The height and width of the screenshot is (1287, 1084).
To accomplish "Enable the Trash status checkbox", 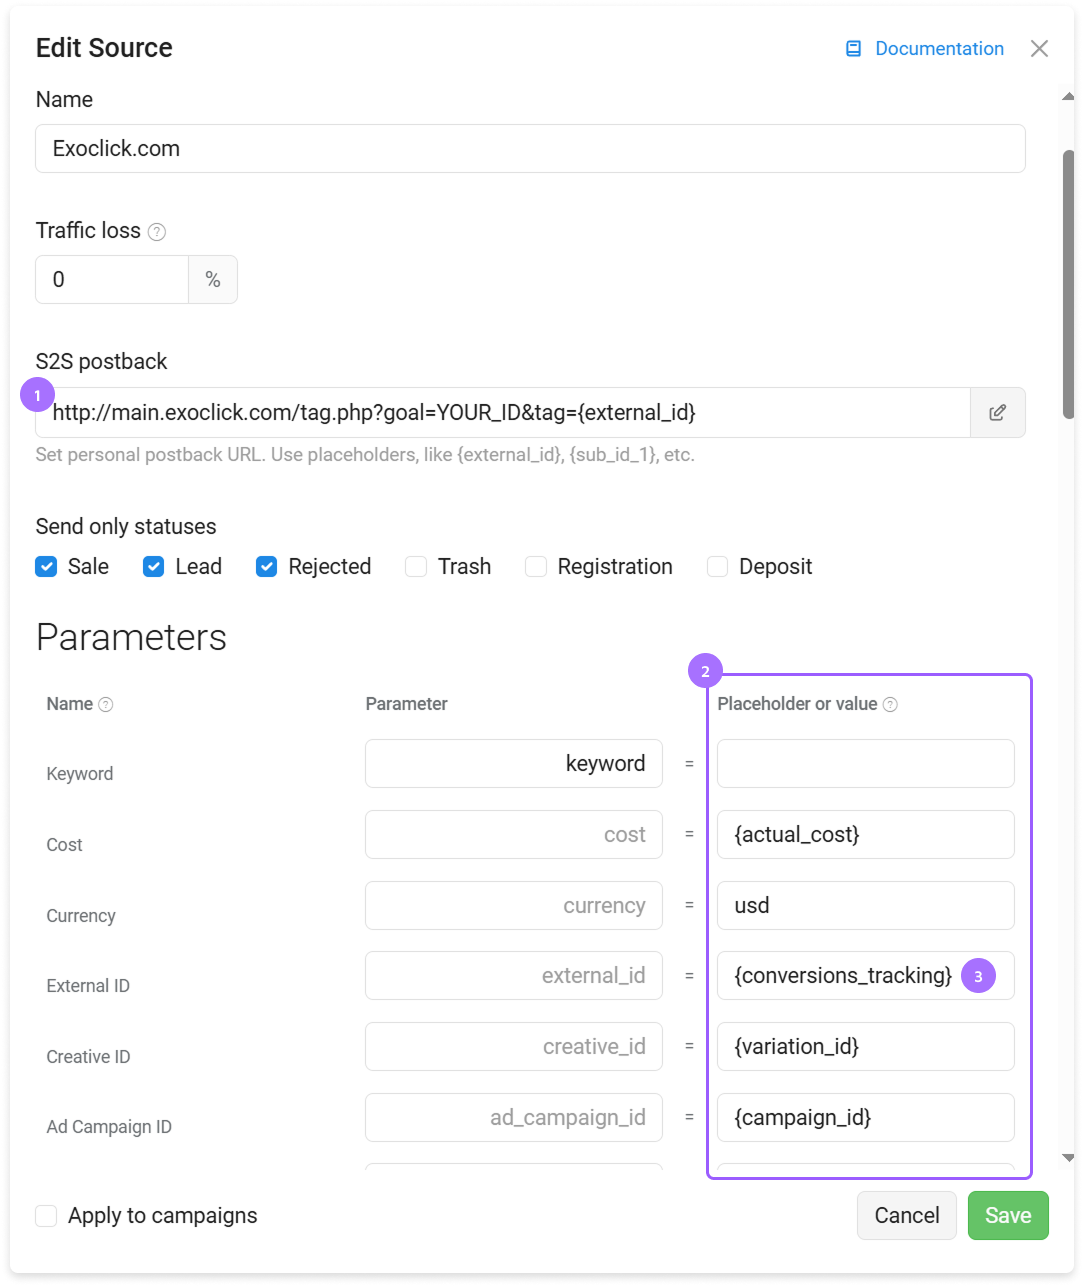I will (416, 567).
